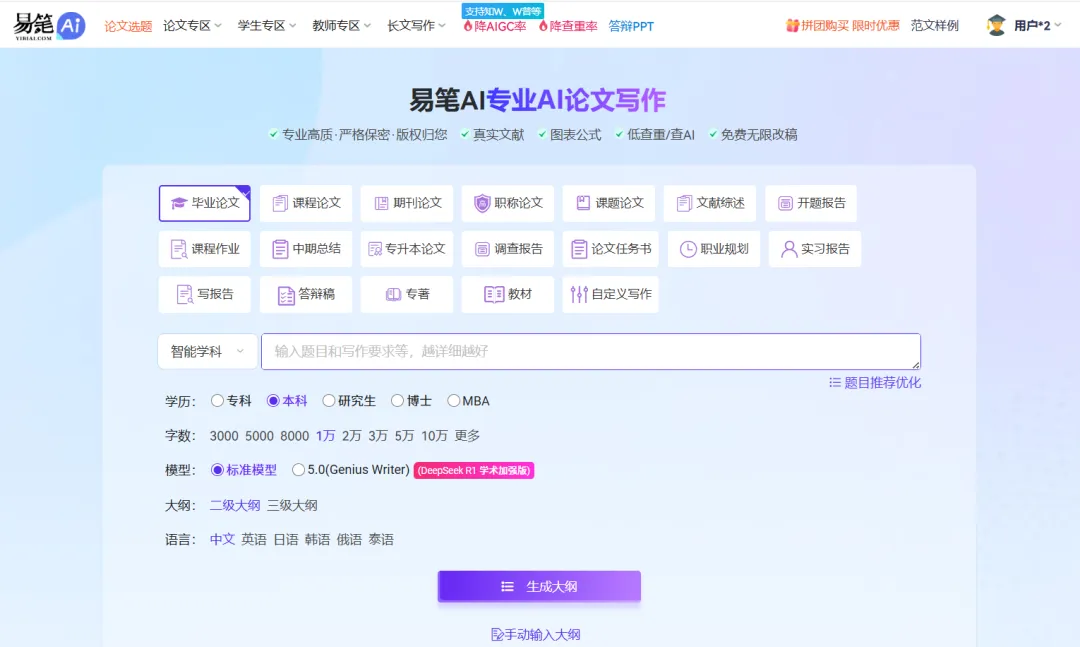Click the flame icon beside 降AIGC率
This screenshot has width=1080, height=647.
[x=468, y=26]
